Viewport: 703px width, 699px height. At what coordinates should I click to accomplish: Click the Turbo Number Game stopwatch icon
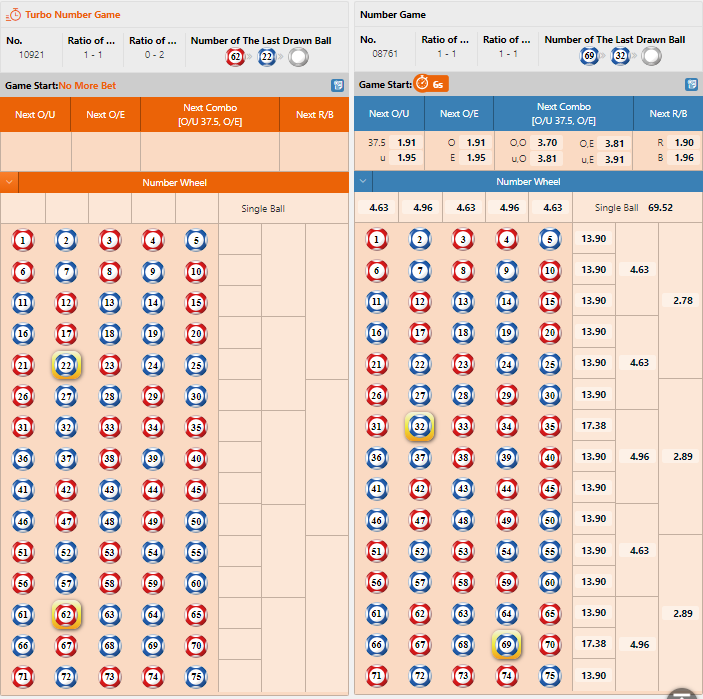[15, 15]
